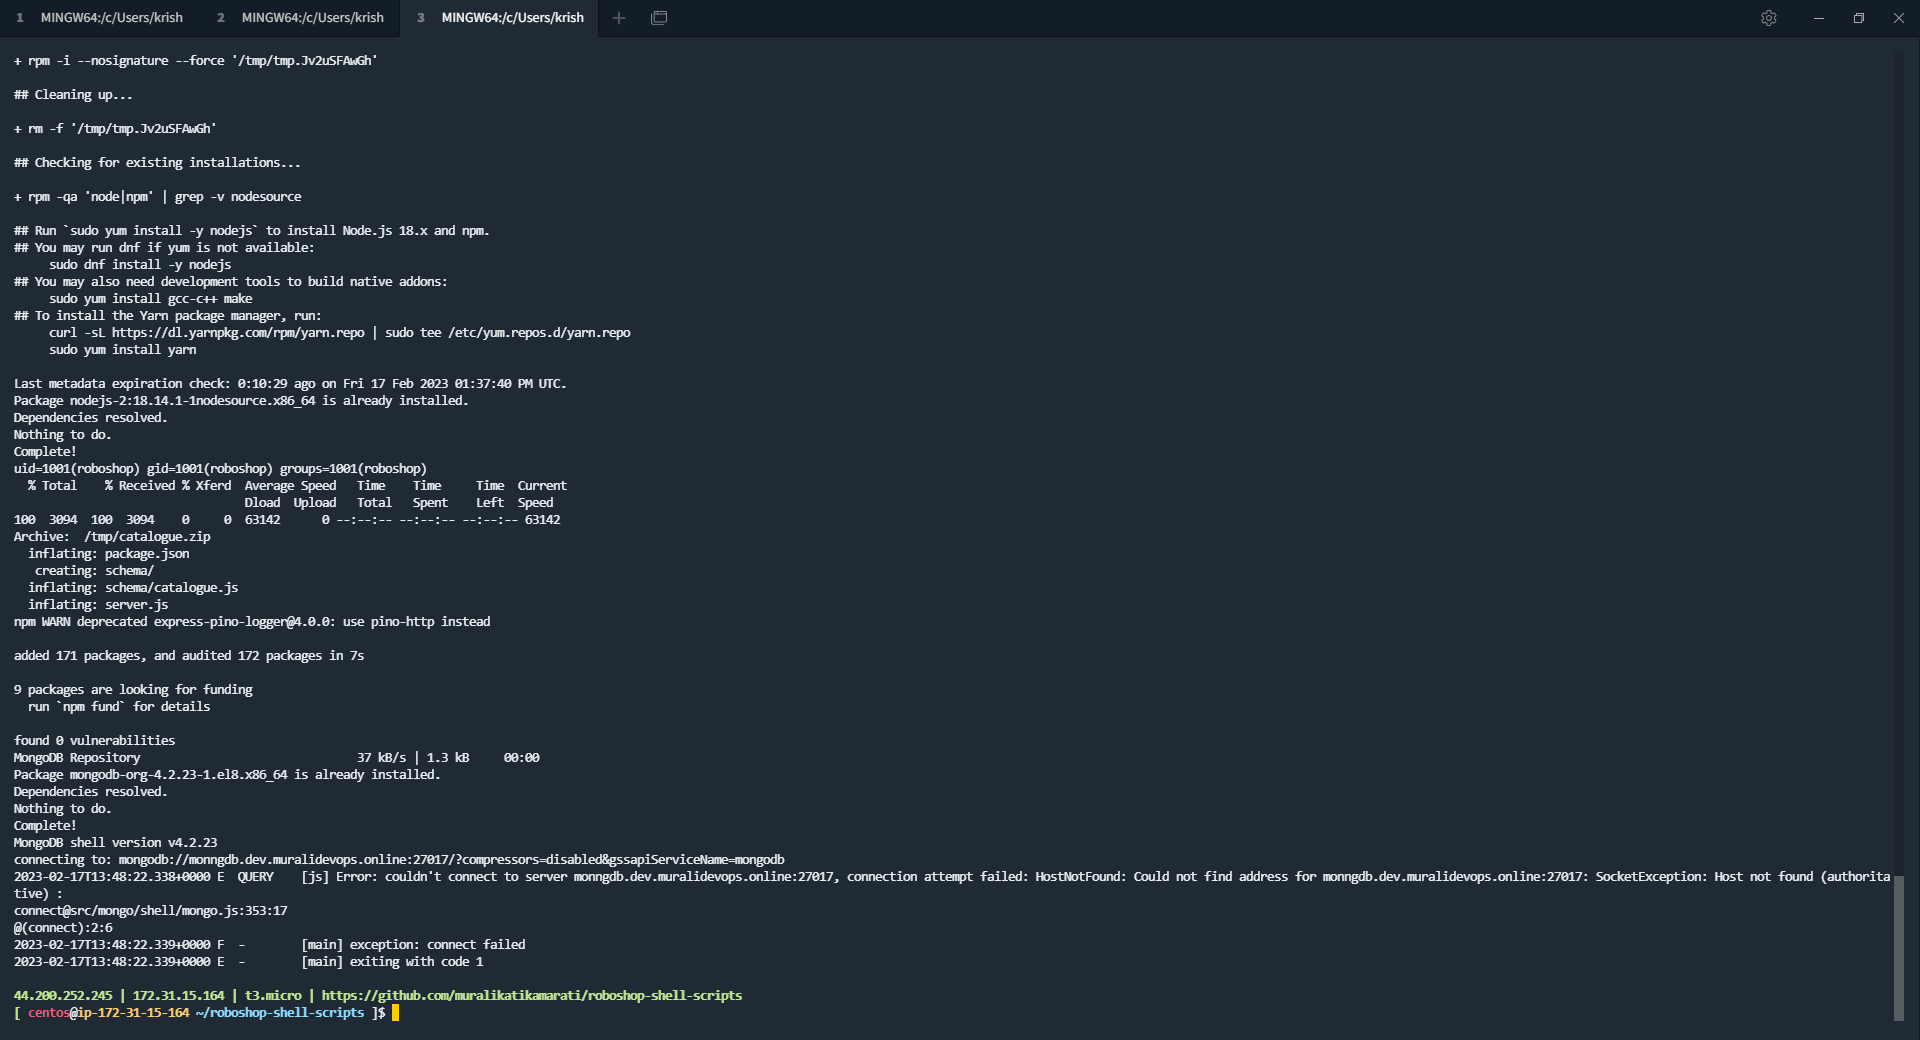This screenshot has width=1920, height=1040.
Task: Open a new terminal tab with plus icon
Action: (619, 18)
